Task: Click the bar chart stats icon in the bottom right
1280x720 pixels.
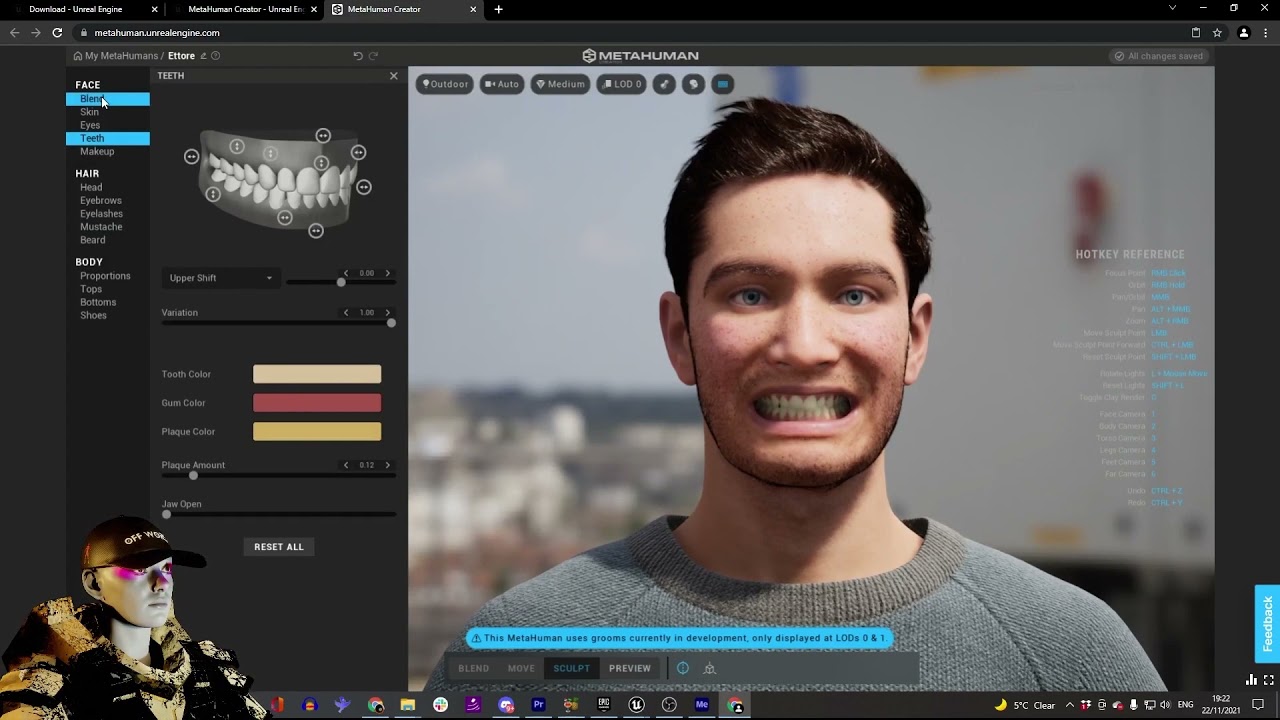Action: (1252, 680)
